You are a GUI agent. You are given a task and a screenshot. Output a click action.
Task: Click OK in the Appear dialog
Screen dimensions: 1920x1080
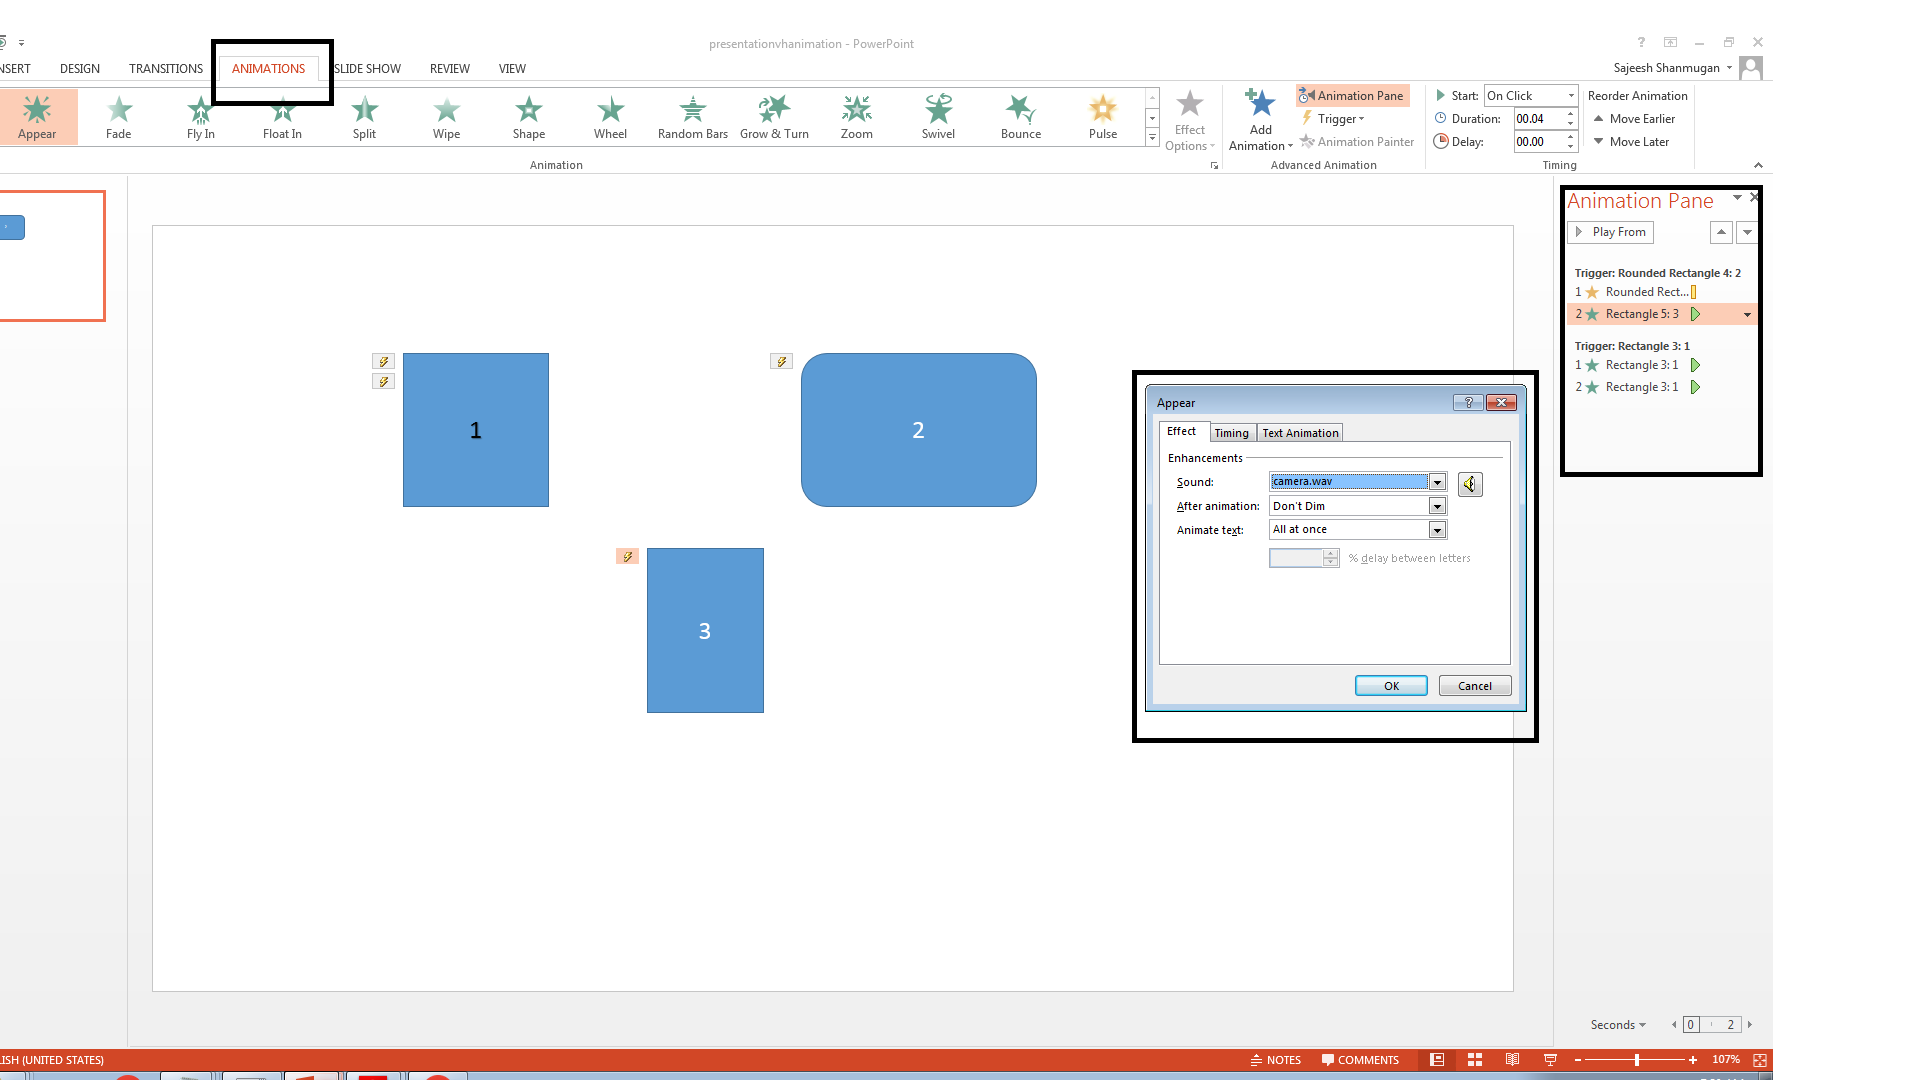coord(1390,686)
